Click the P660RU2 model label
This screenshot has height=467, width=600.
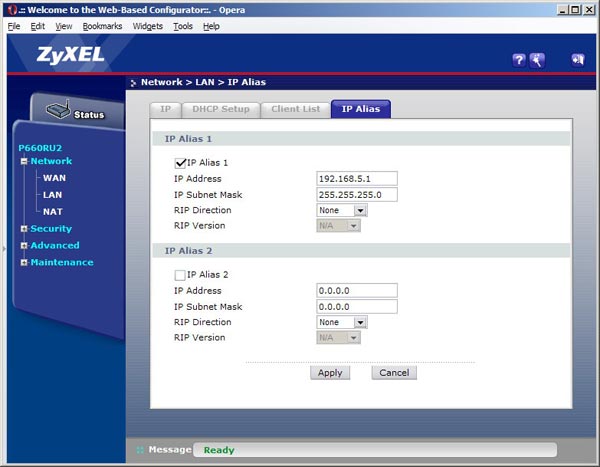[x=40, y=148]
